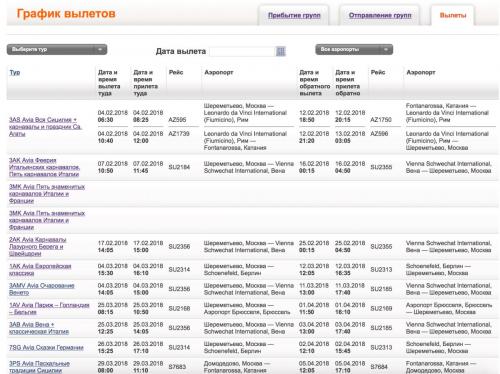Click return flight 'SU2169' cell
Viewport: 500px width, 374px height.
pos(381,308)
